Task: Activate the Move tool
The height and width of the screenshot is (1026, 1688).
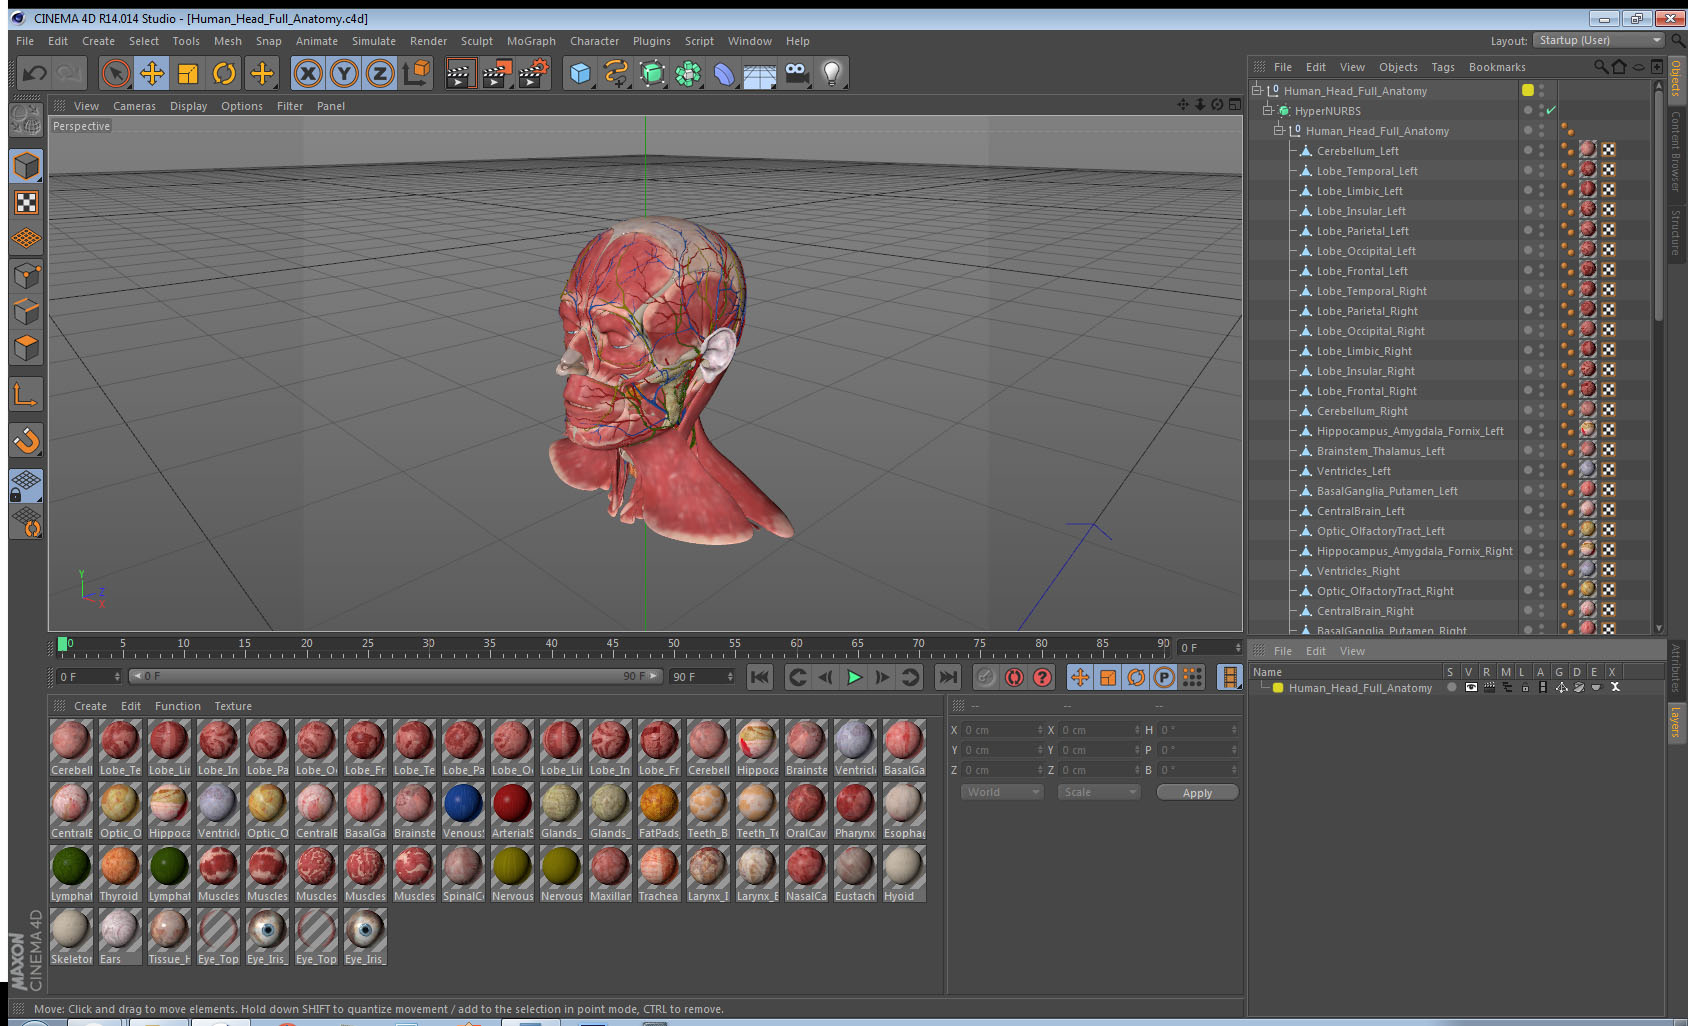Action: click(152, 73)
